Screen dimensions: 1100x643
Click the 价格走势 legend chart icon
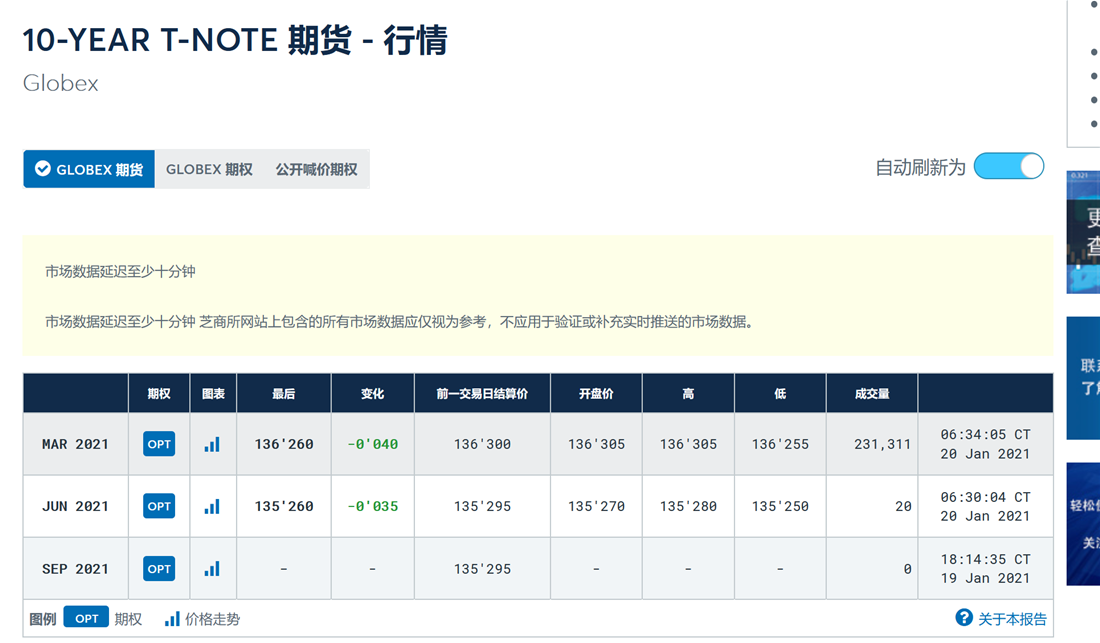click(x=173, y=619)
